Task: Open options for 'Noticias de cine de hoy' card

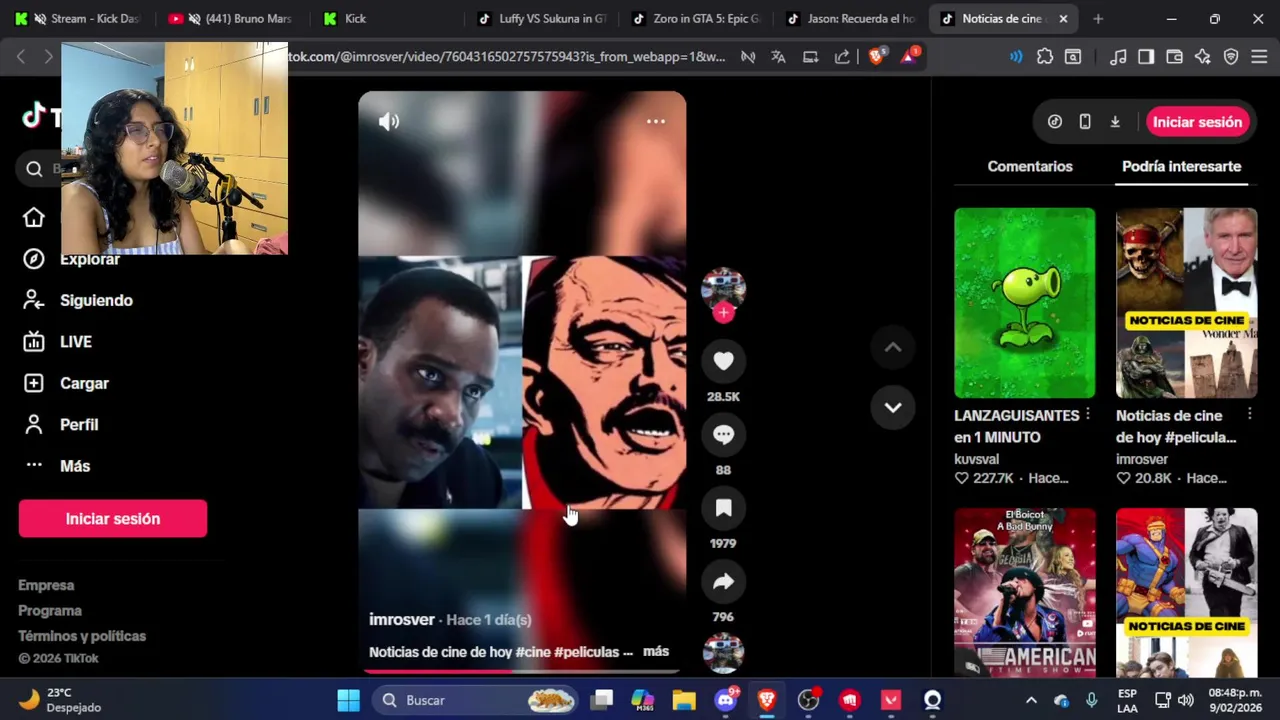Action: tap(1250, 414)
